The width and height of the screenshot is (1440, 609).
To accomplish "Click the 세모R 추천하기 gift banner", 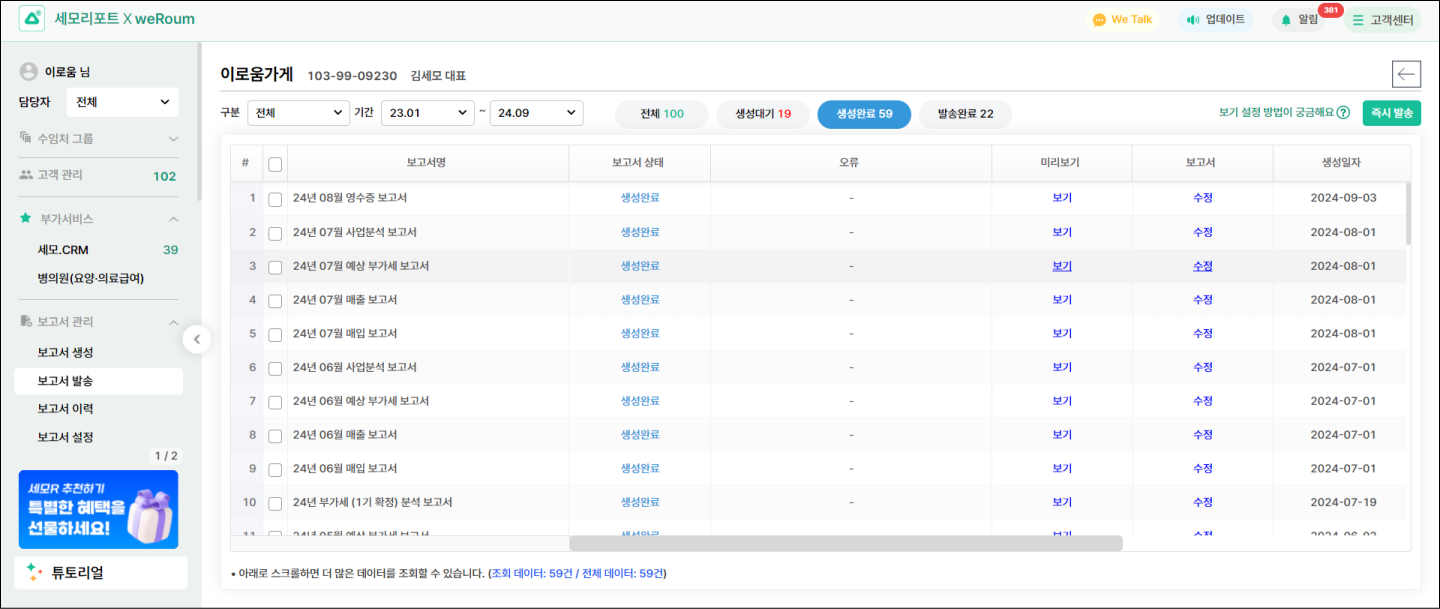I will point(98,509).
